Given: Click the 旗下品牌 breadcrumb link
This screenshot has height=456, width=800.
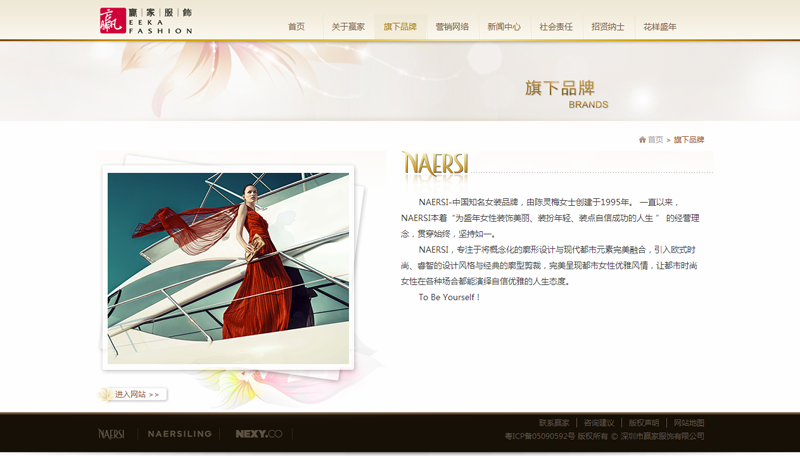Looking at the screenshot, I should click(x=689, y=139).
